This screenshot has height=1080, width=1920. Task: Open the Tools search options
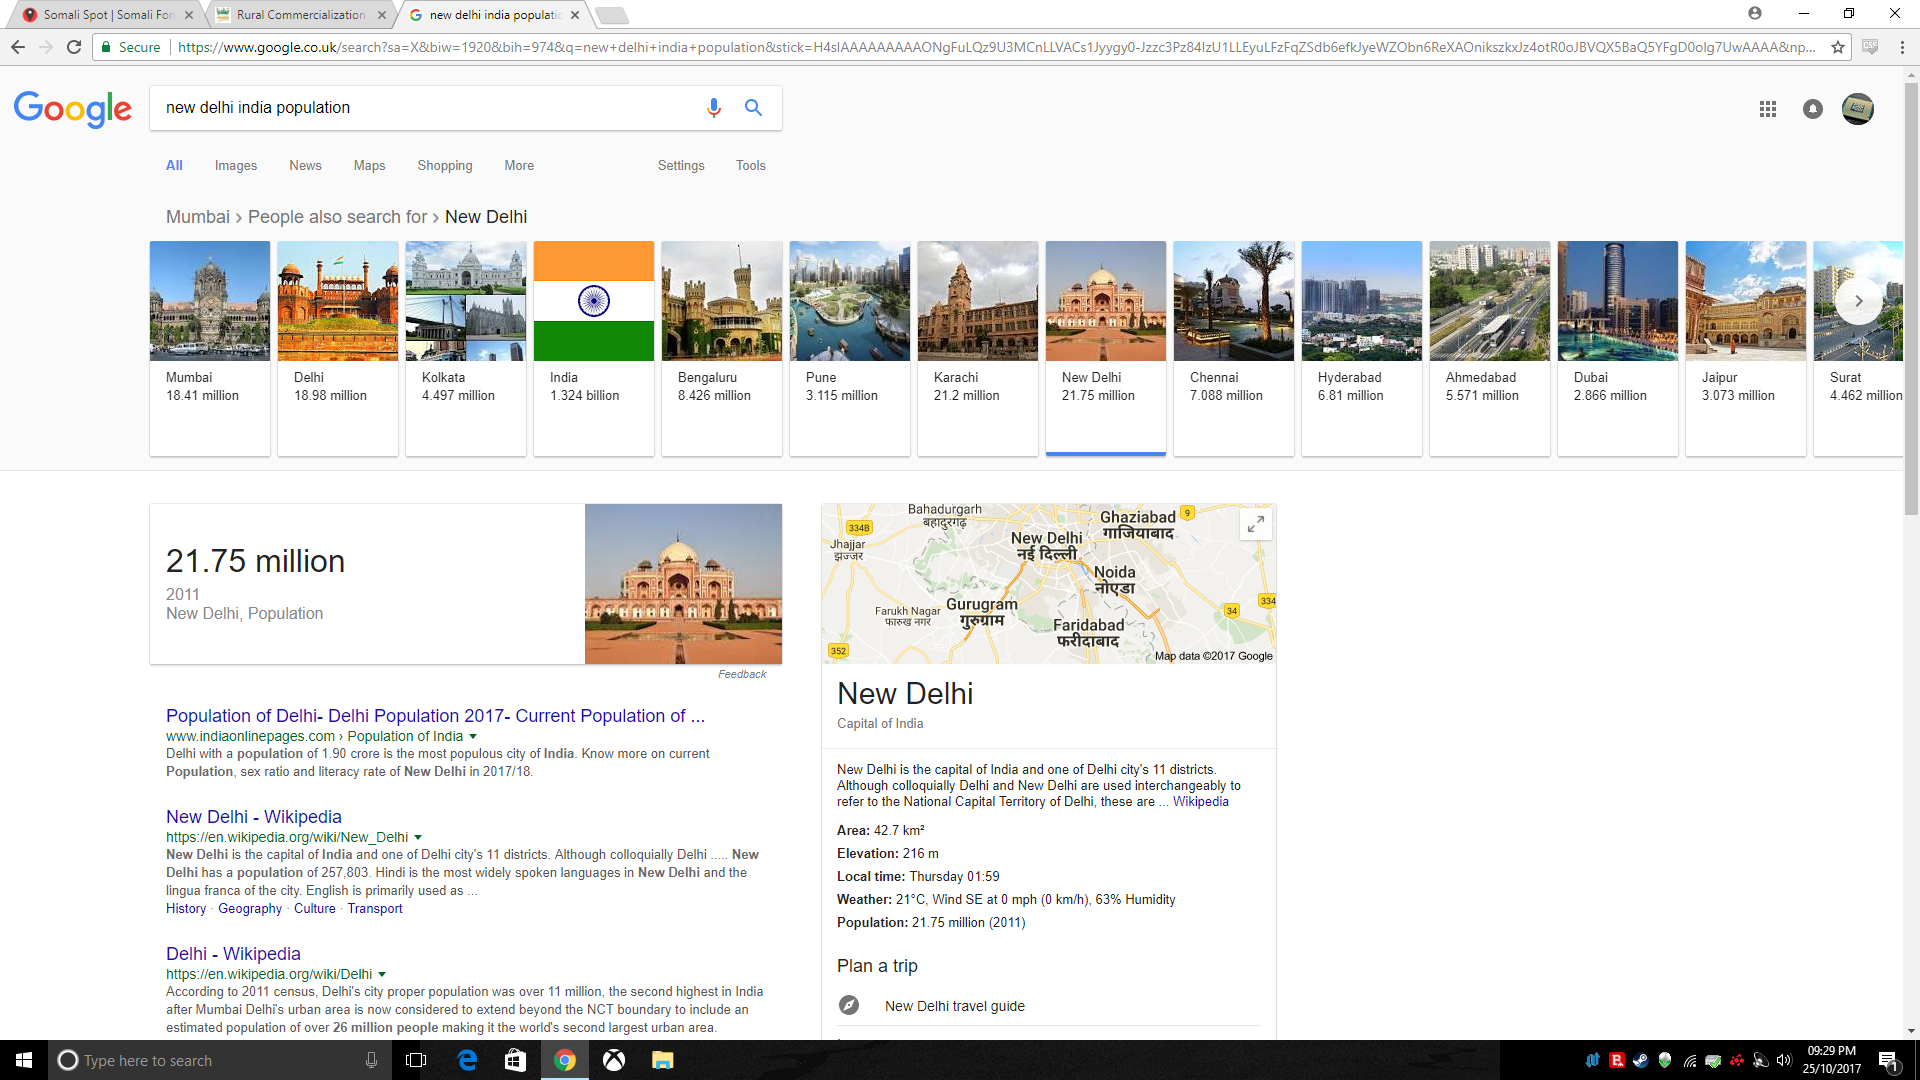751,166
